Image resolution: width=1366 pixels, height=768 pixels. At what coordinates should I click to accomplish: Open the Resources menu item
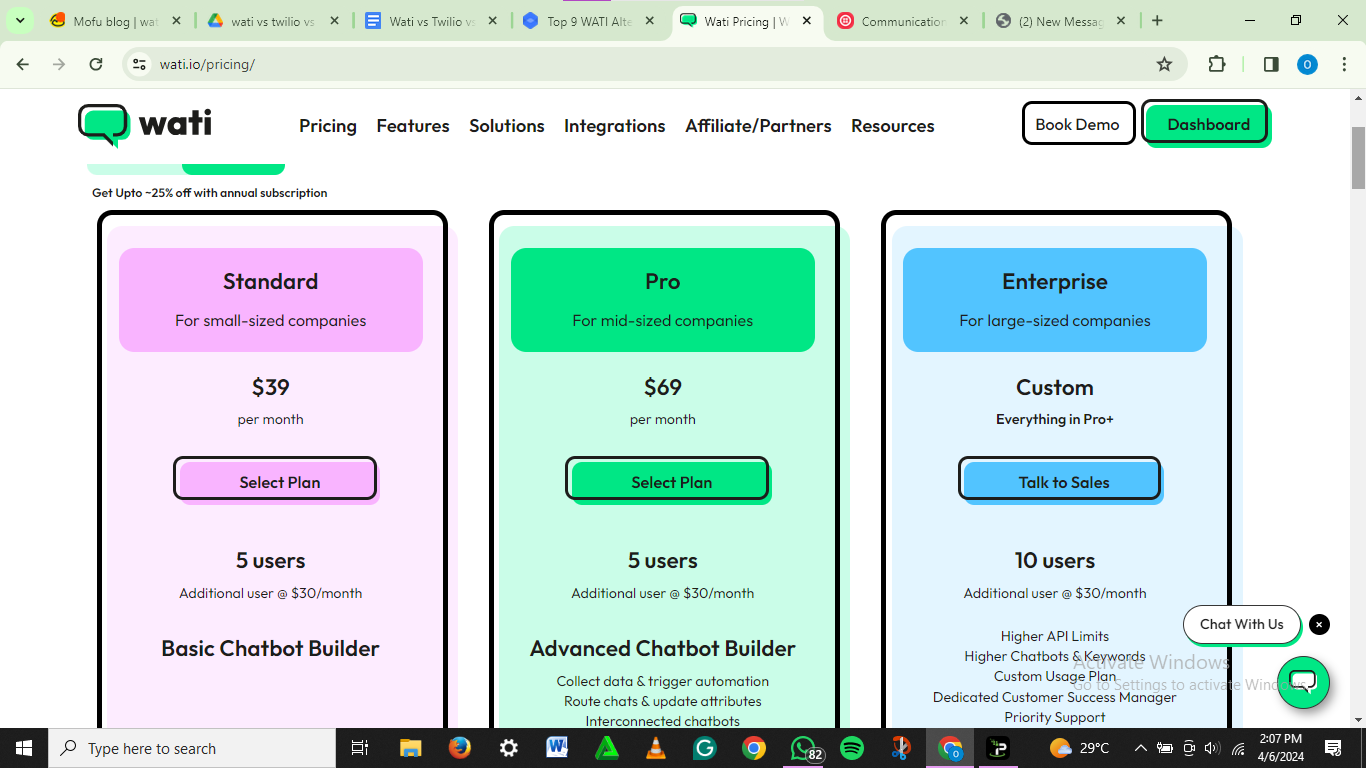[x=893, y=126]
